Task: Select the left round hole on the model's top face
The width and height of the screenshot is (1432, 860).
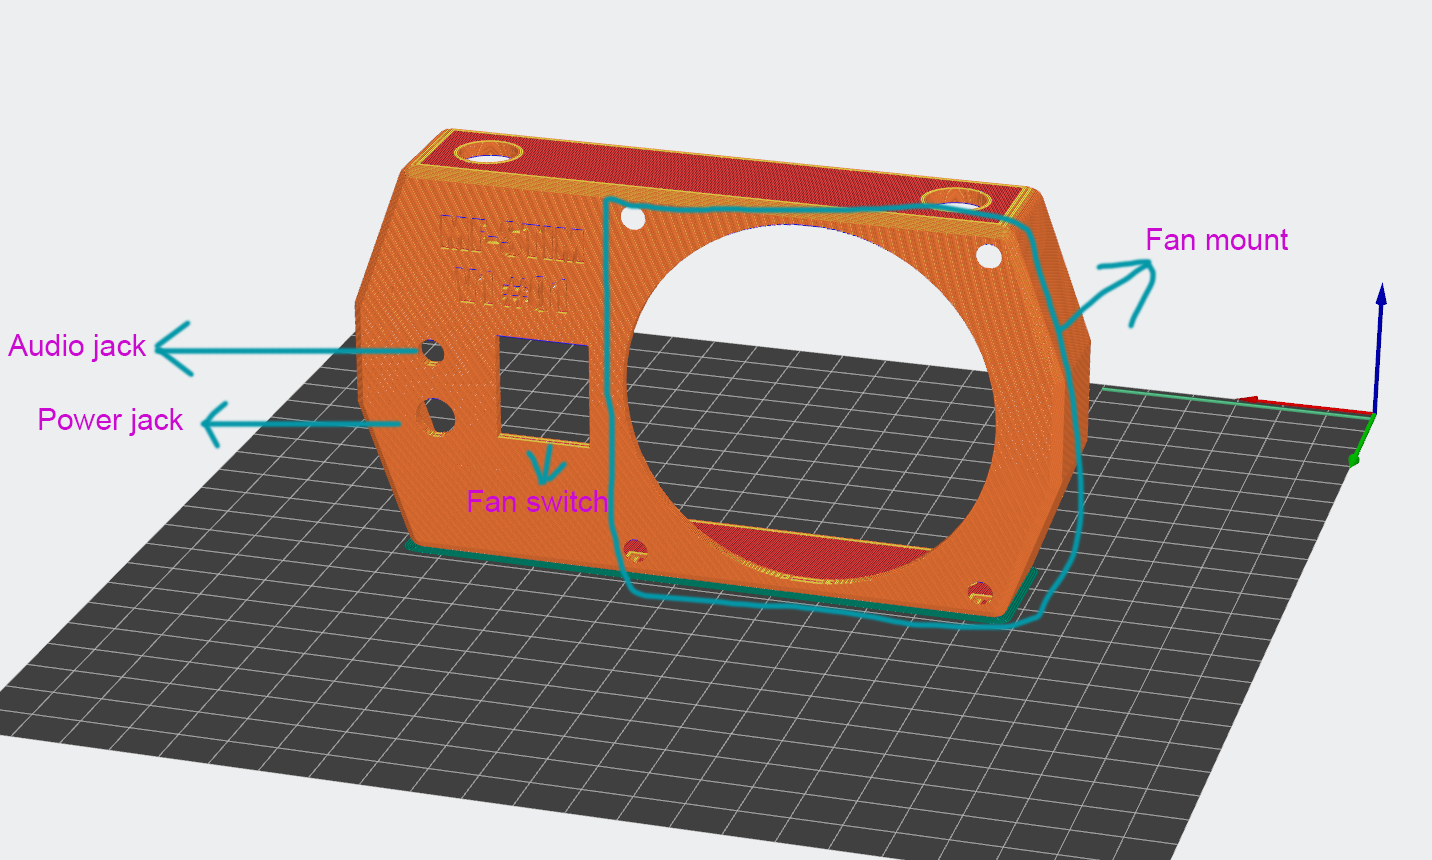Action: click(x=488, y=153)
